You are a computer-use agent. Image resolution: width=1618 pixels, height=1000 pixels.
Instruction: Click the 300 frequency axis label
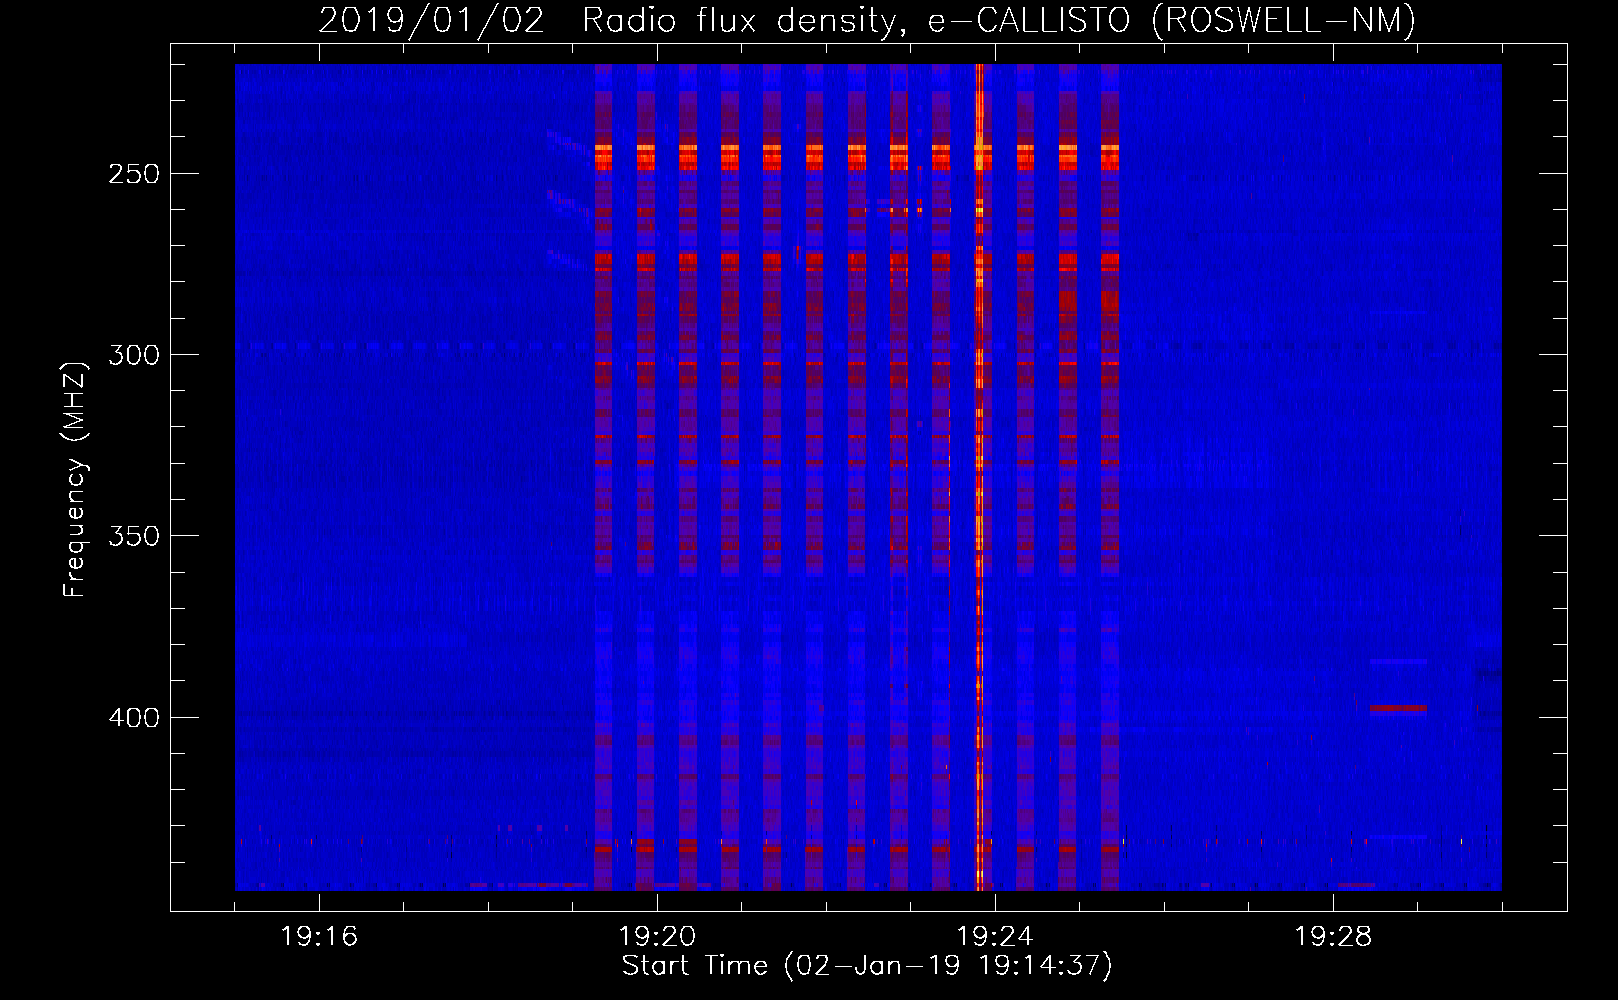point(133,355)
